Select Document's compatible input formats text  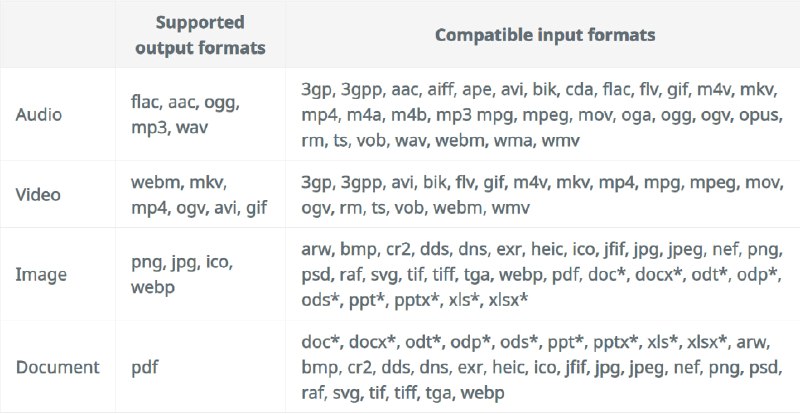(x=541, y=366)
